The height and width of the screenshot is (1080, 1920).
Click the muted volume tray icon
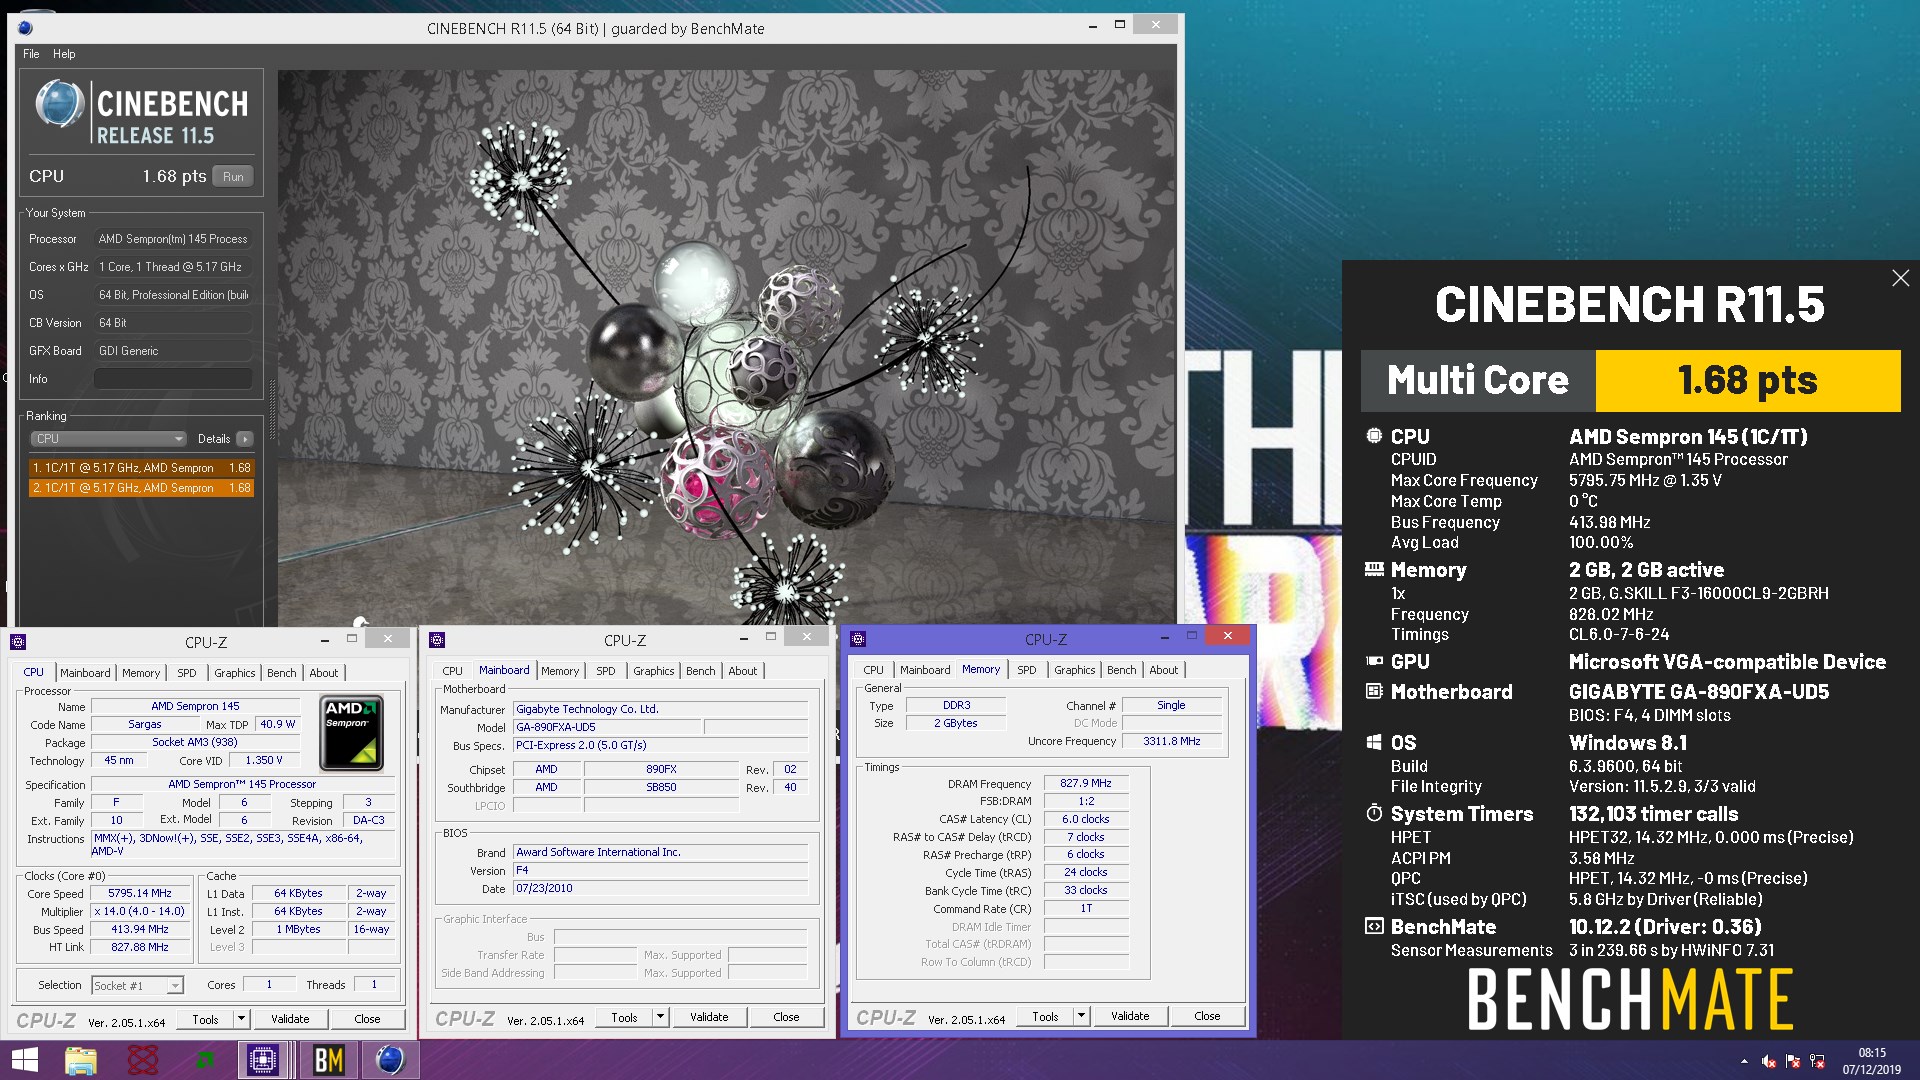coord(1769,1061)
